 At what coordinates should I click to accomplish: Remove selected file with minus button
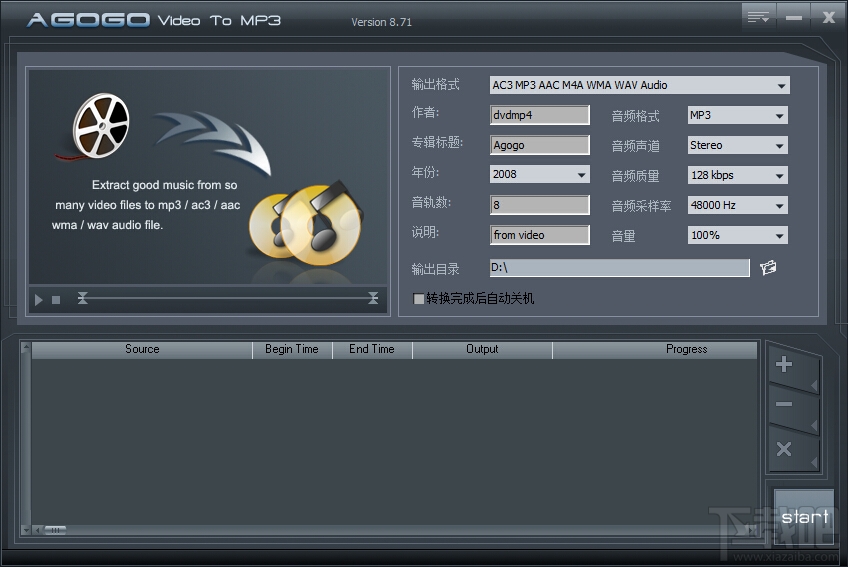(x=784, y=404)
